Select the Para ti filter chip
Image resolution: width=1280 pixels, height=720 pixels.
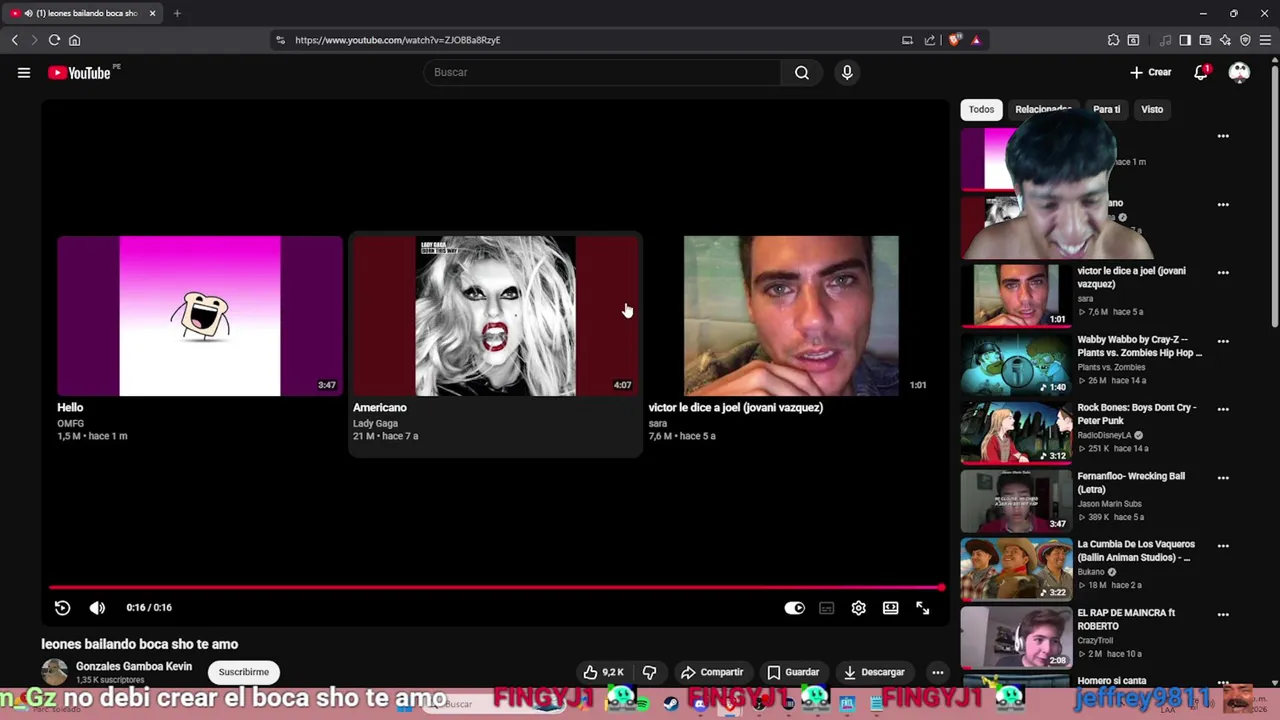tap(1106, 109)
